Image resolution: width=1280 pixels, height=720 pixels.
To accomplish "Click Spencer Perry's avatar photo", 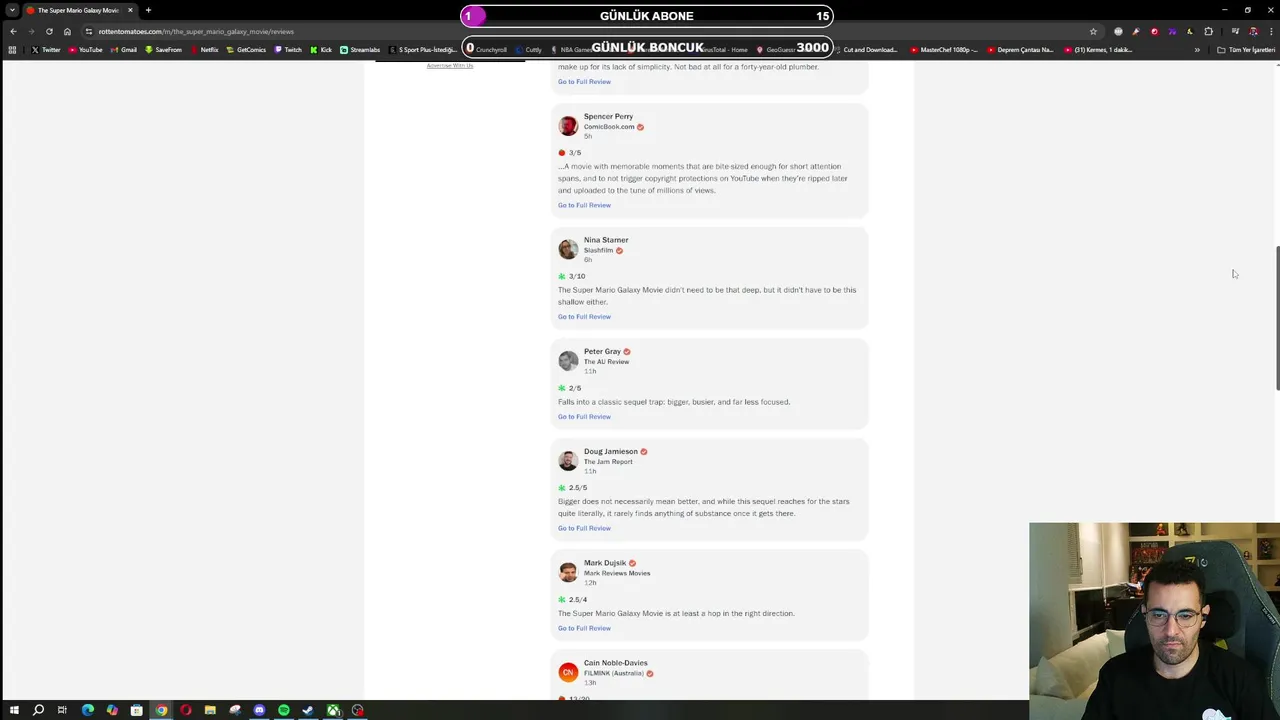I will click(x=568, y=125).
